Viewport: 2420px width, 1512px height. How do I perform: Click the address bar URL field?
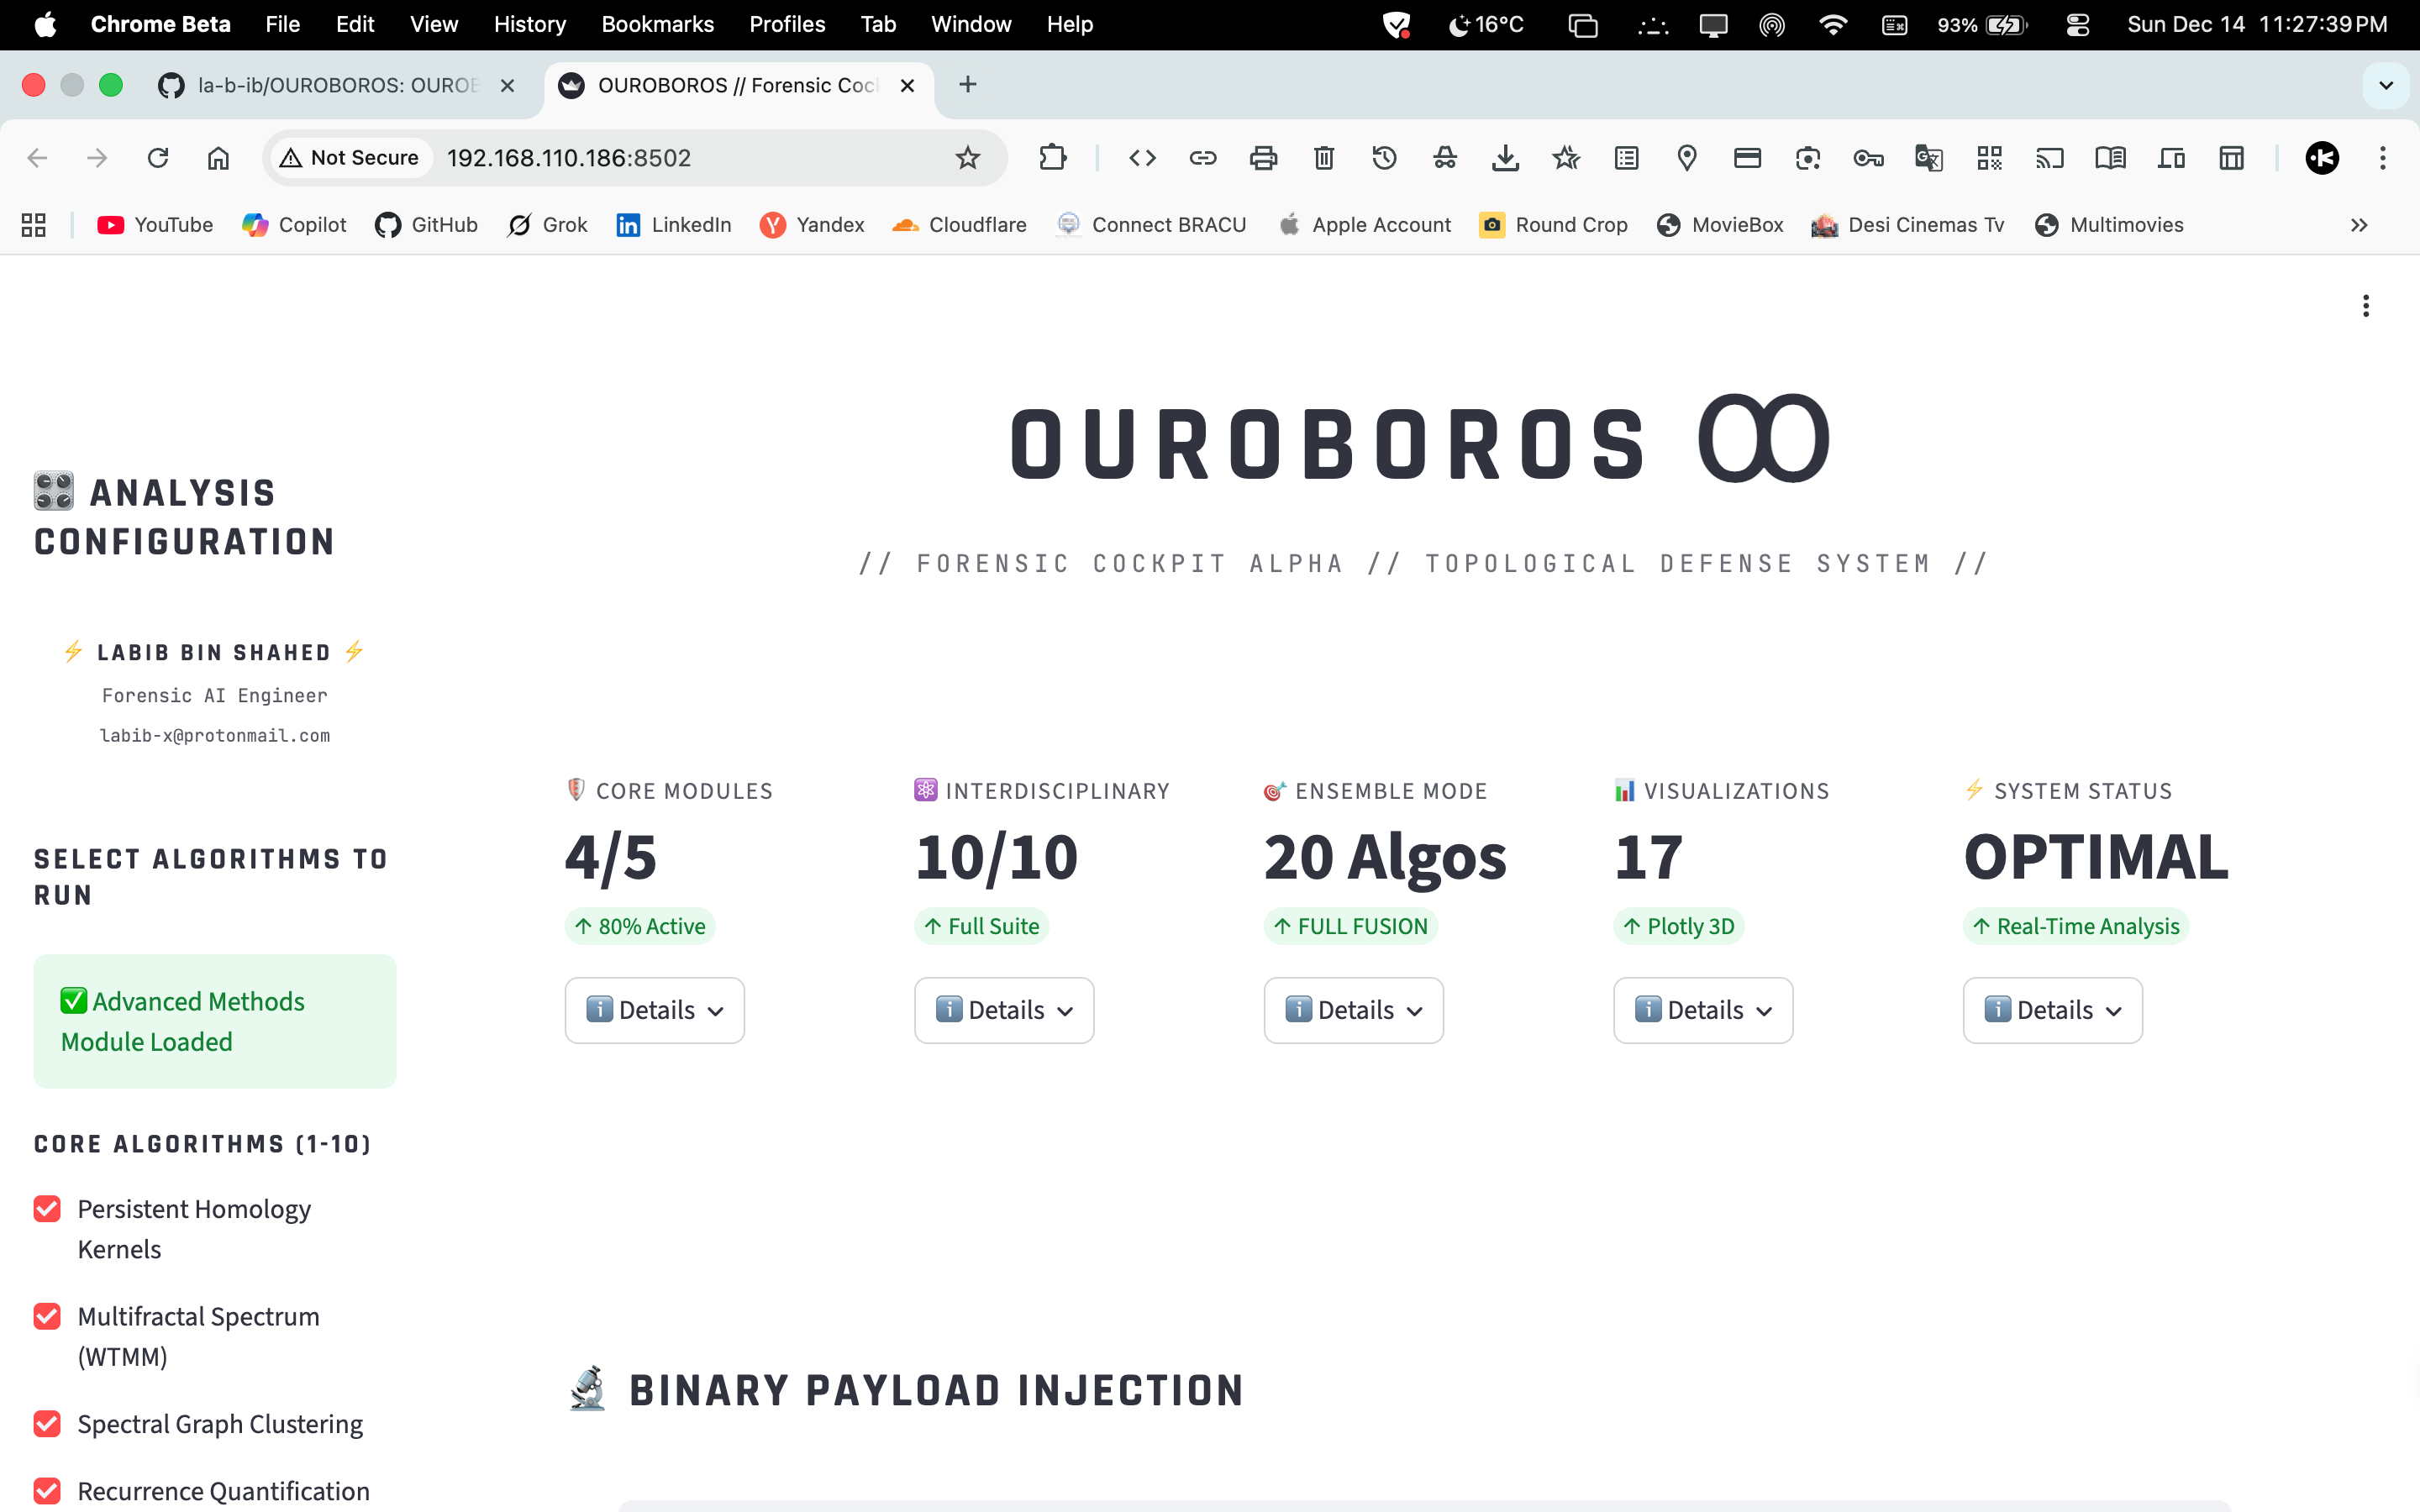690,158
